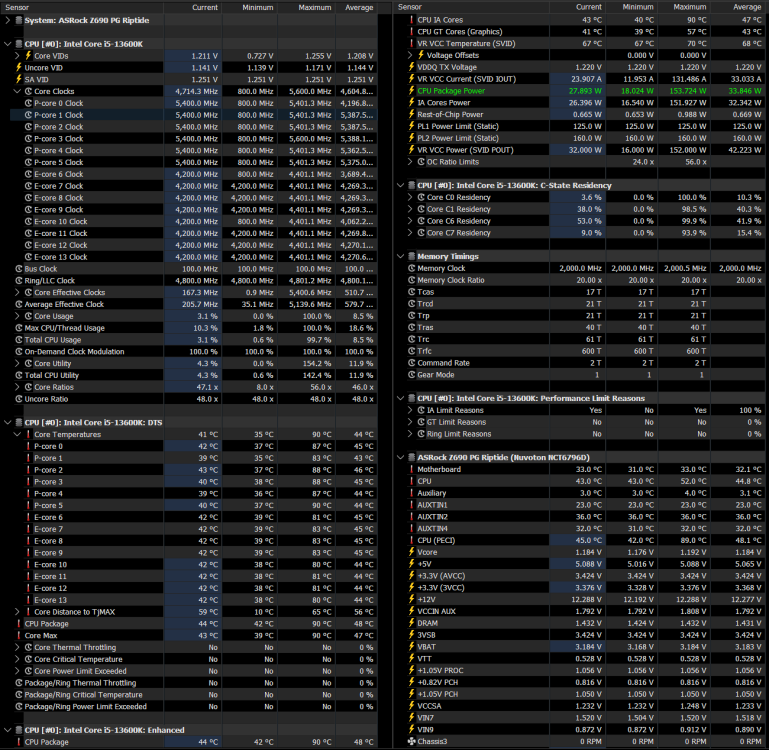Click the lightning icon of CPU Package Power

(411, 90)
